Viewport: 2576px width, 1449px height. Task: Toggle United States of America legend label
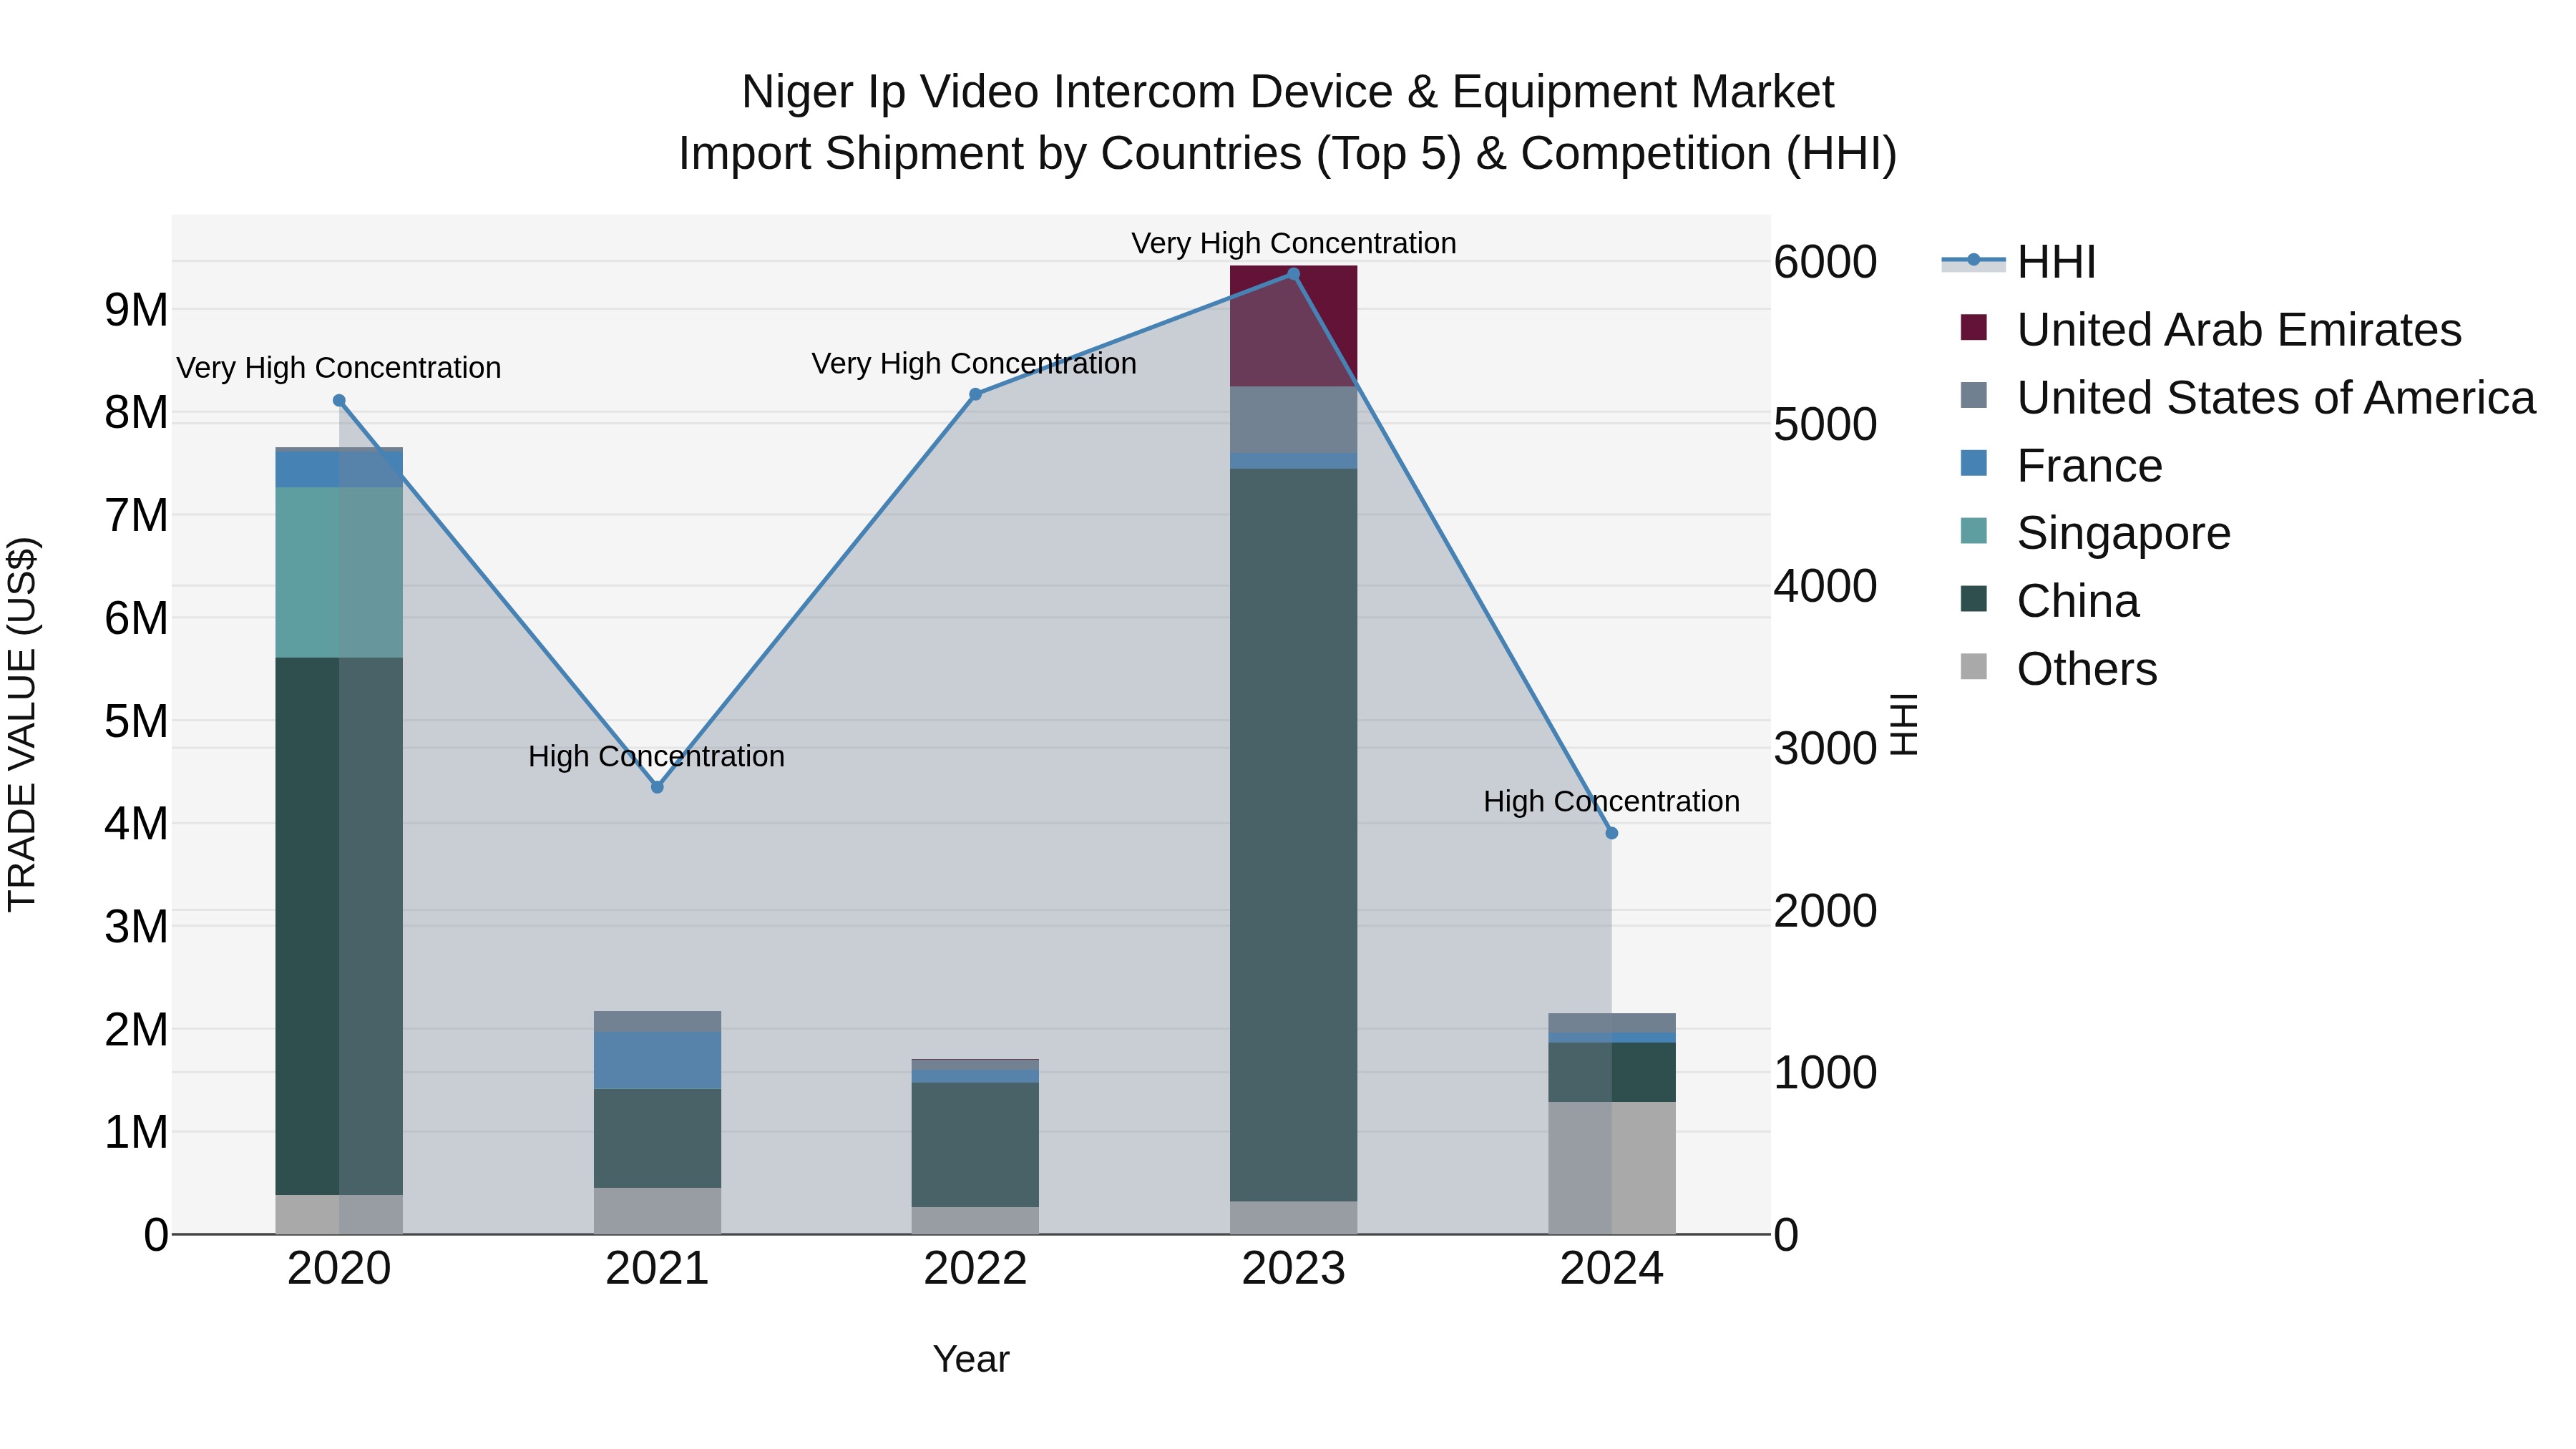pyautogui.click(x=2276, y=398)
